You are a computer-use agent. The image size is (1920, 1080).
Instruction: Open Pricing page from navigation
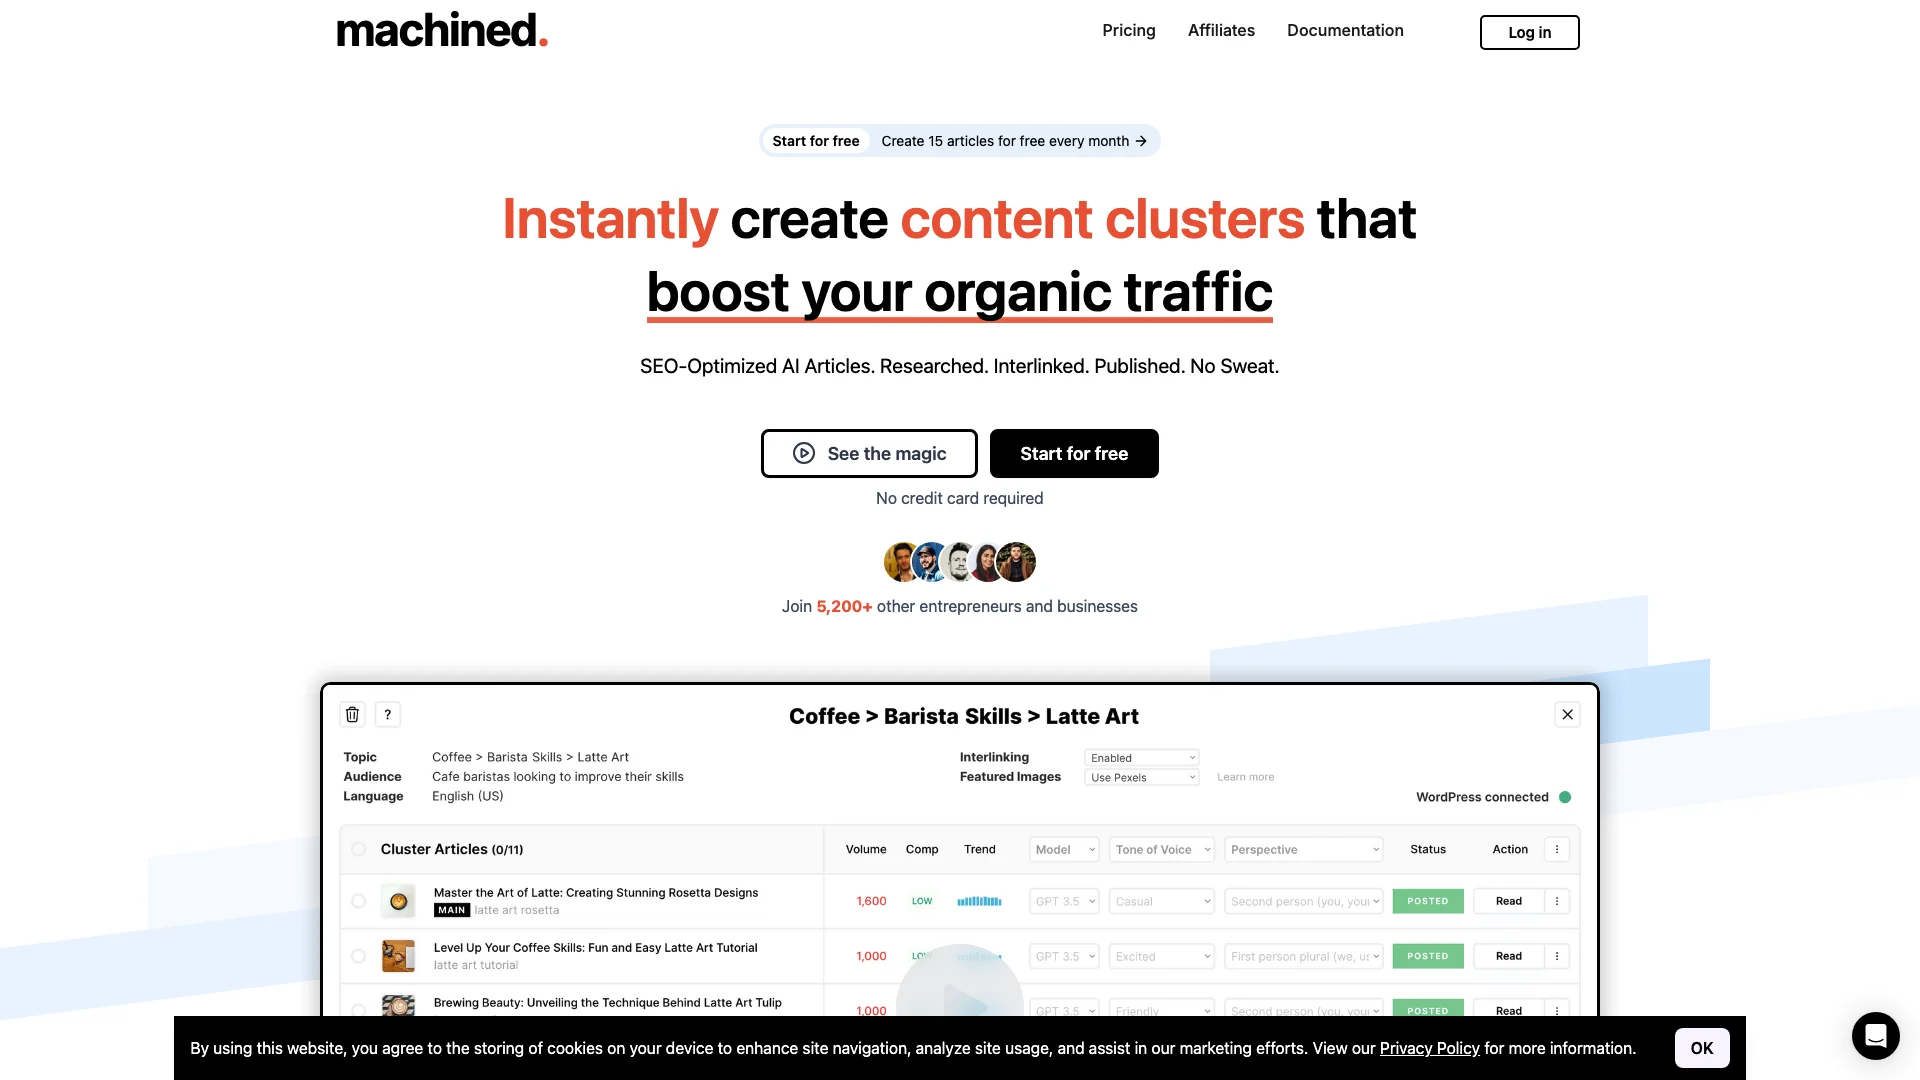[1129, 30]
